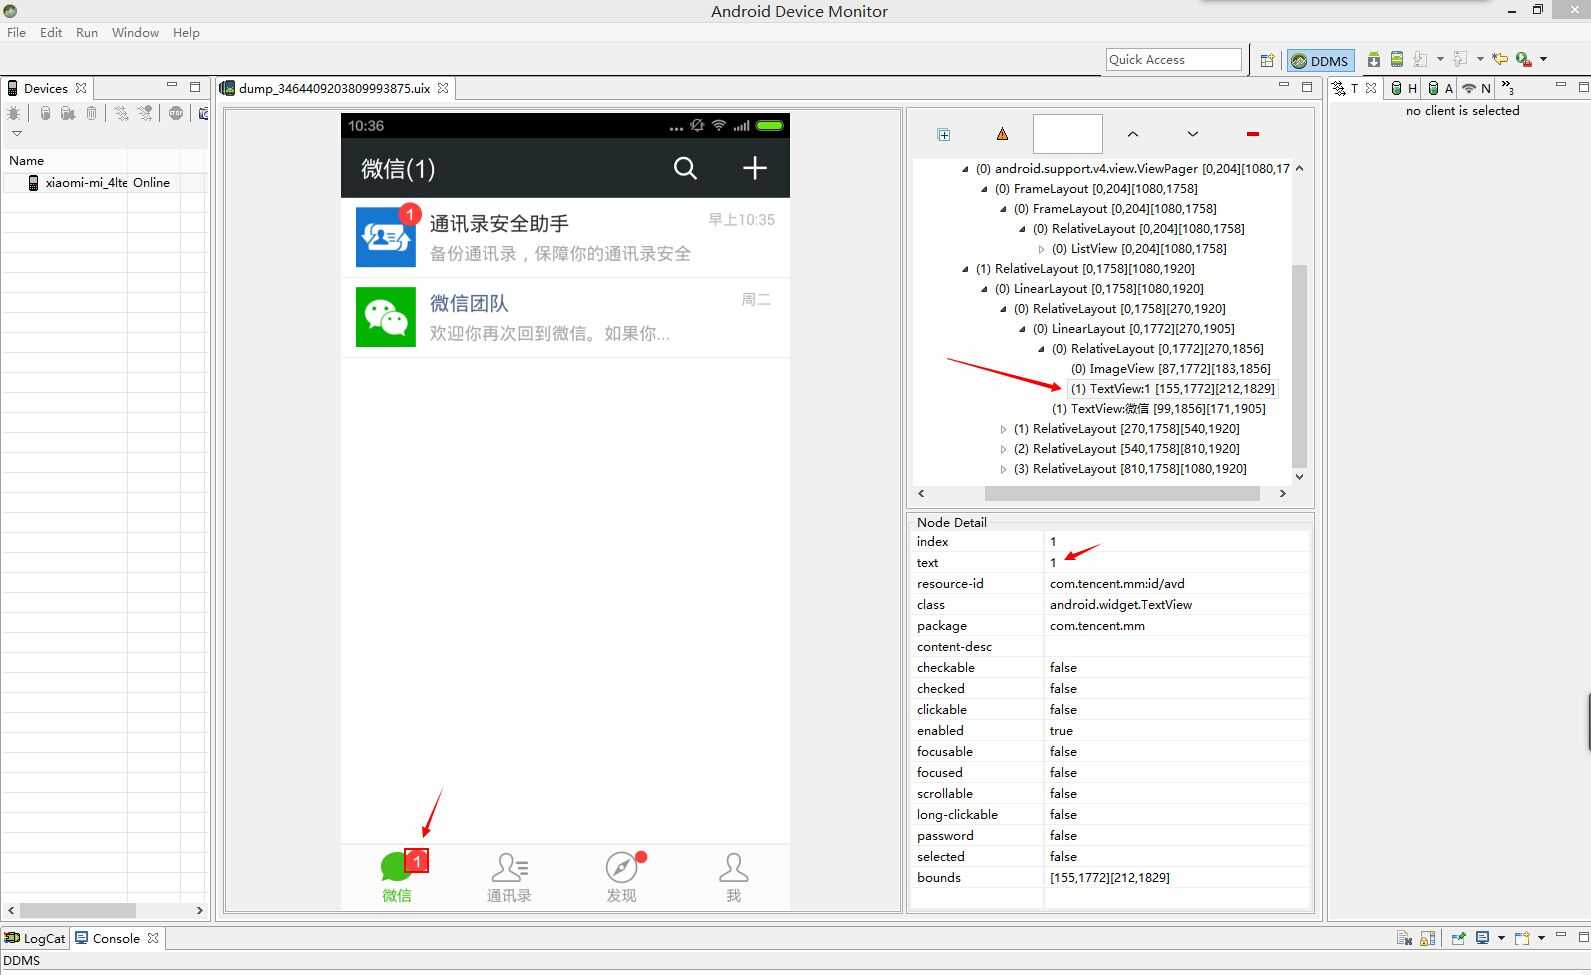Click the 通讯录 contacts tab icon

509,867
